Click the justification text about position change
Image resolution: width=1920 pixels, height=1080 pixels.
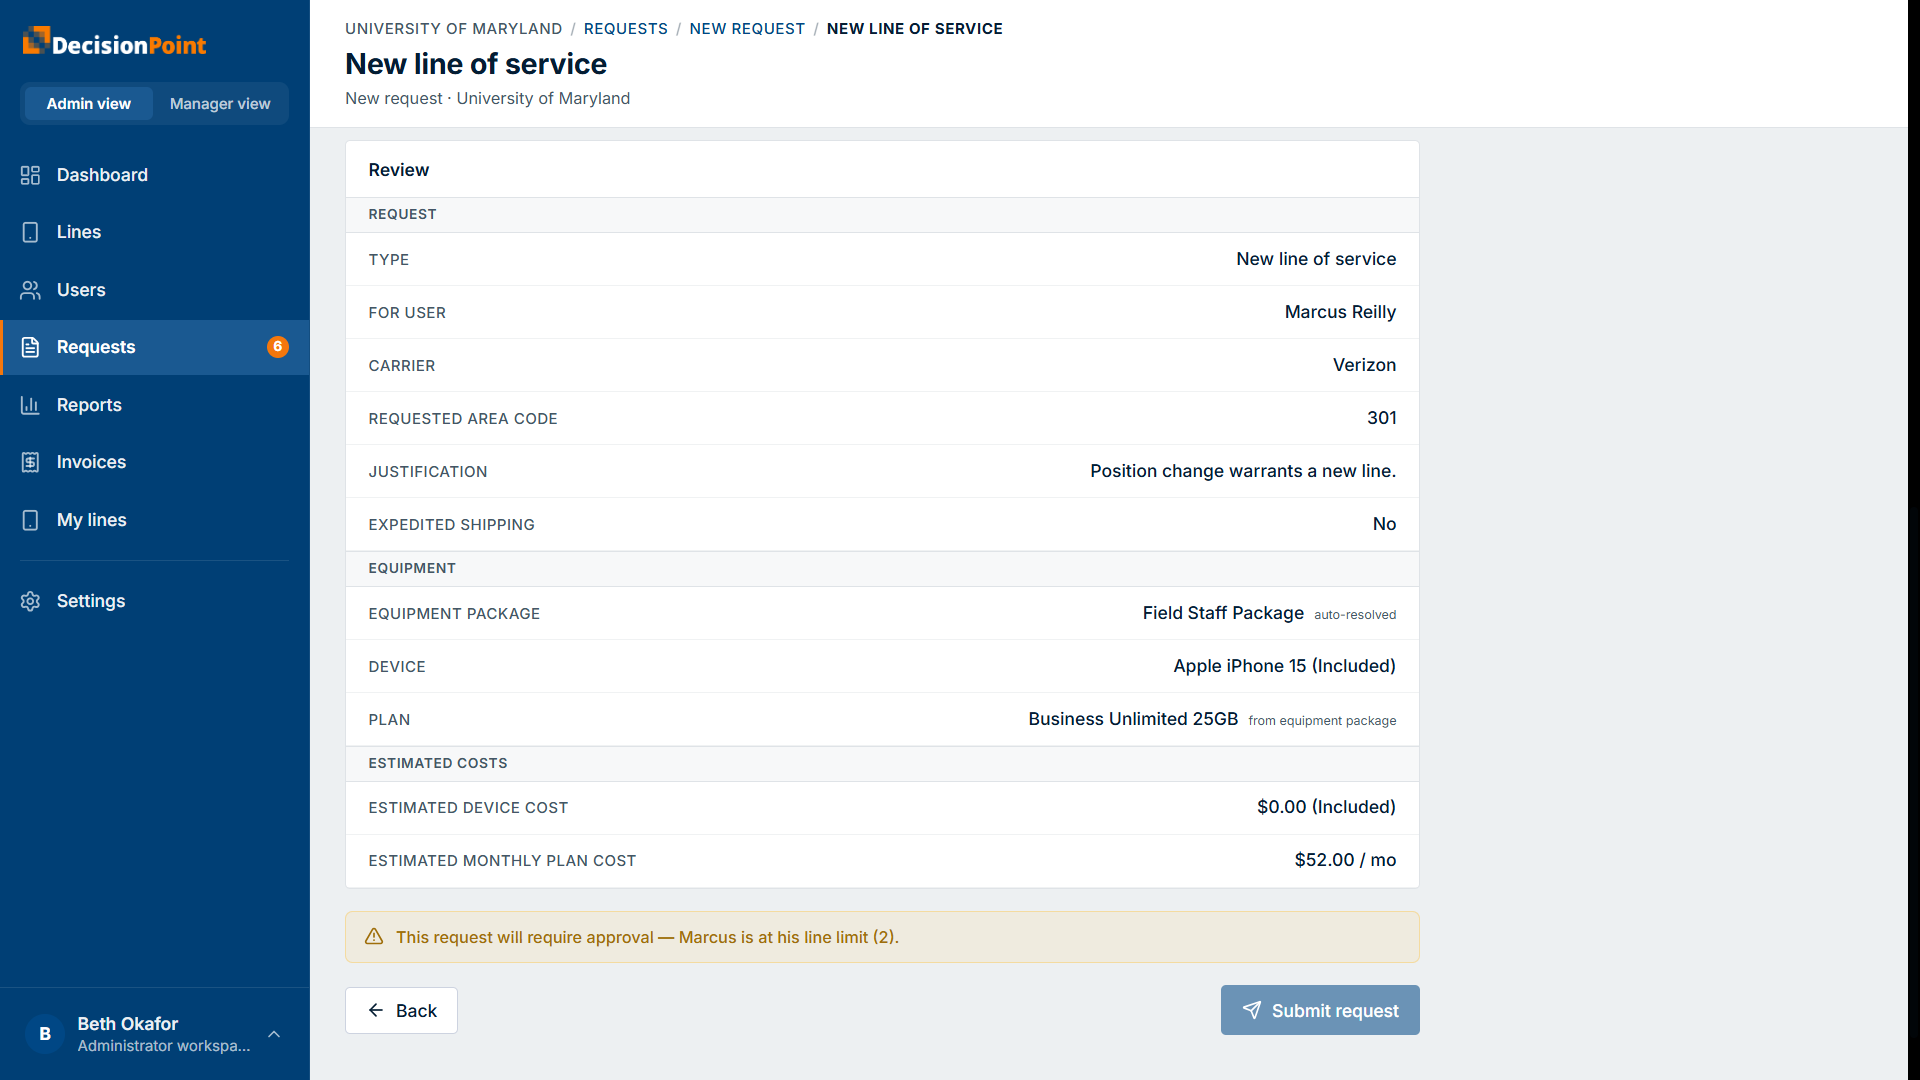coord(1243,471)
